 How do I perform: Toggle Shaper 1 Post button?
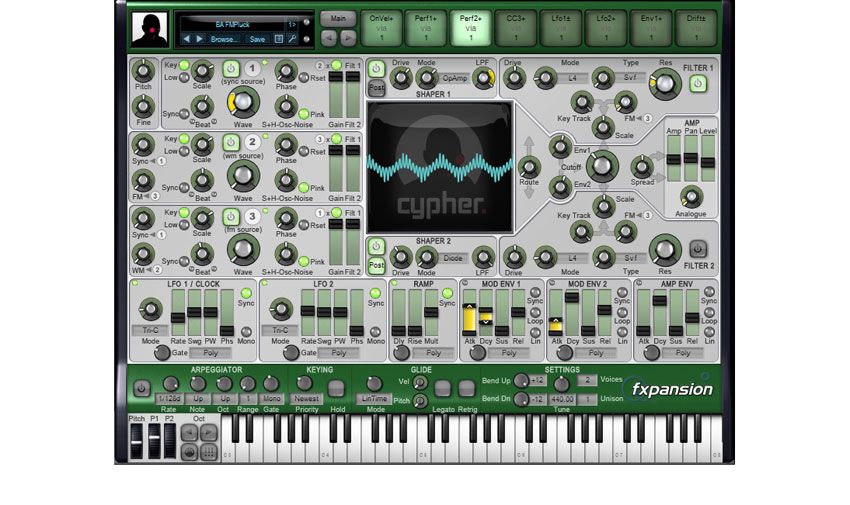376,88
